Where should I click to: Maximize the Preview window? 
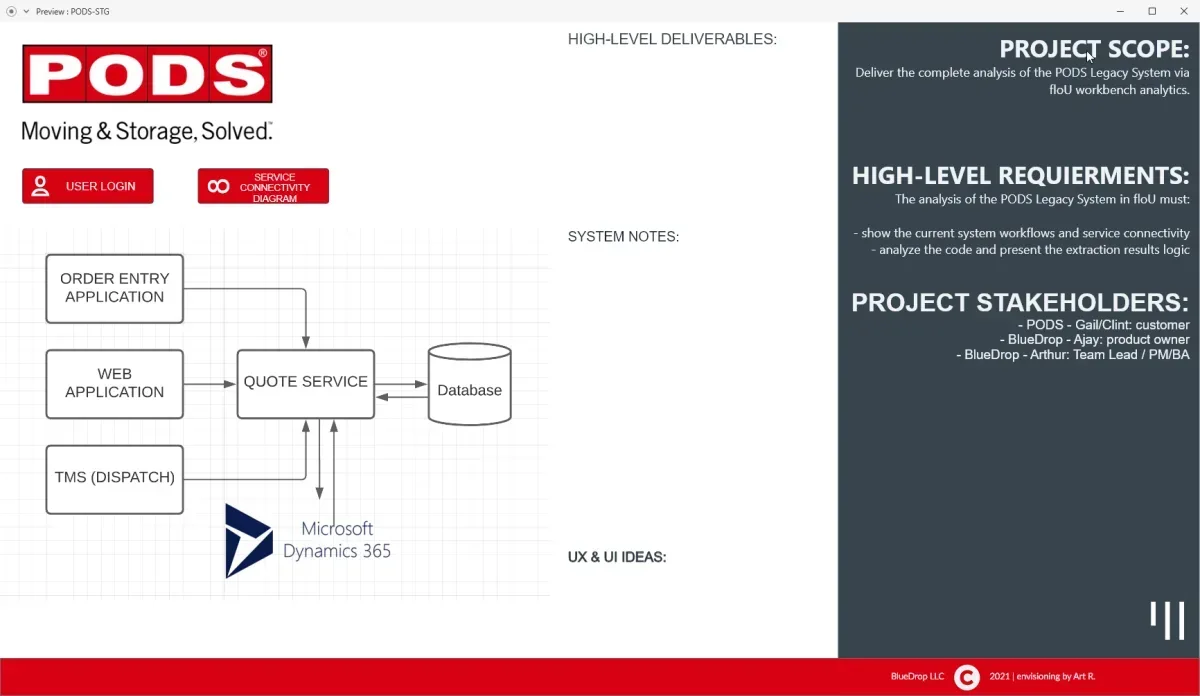[x=1152, y=11]
